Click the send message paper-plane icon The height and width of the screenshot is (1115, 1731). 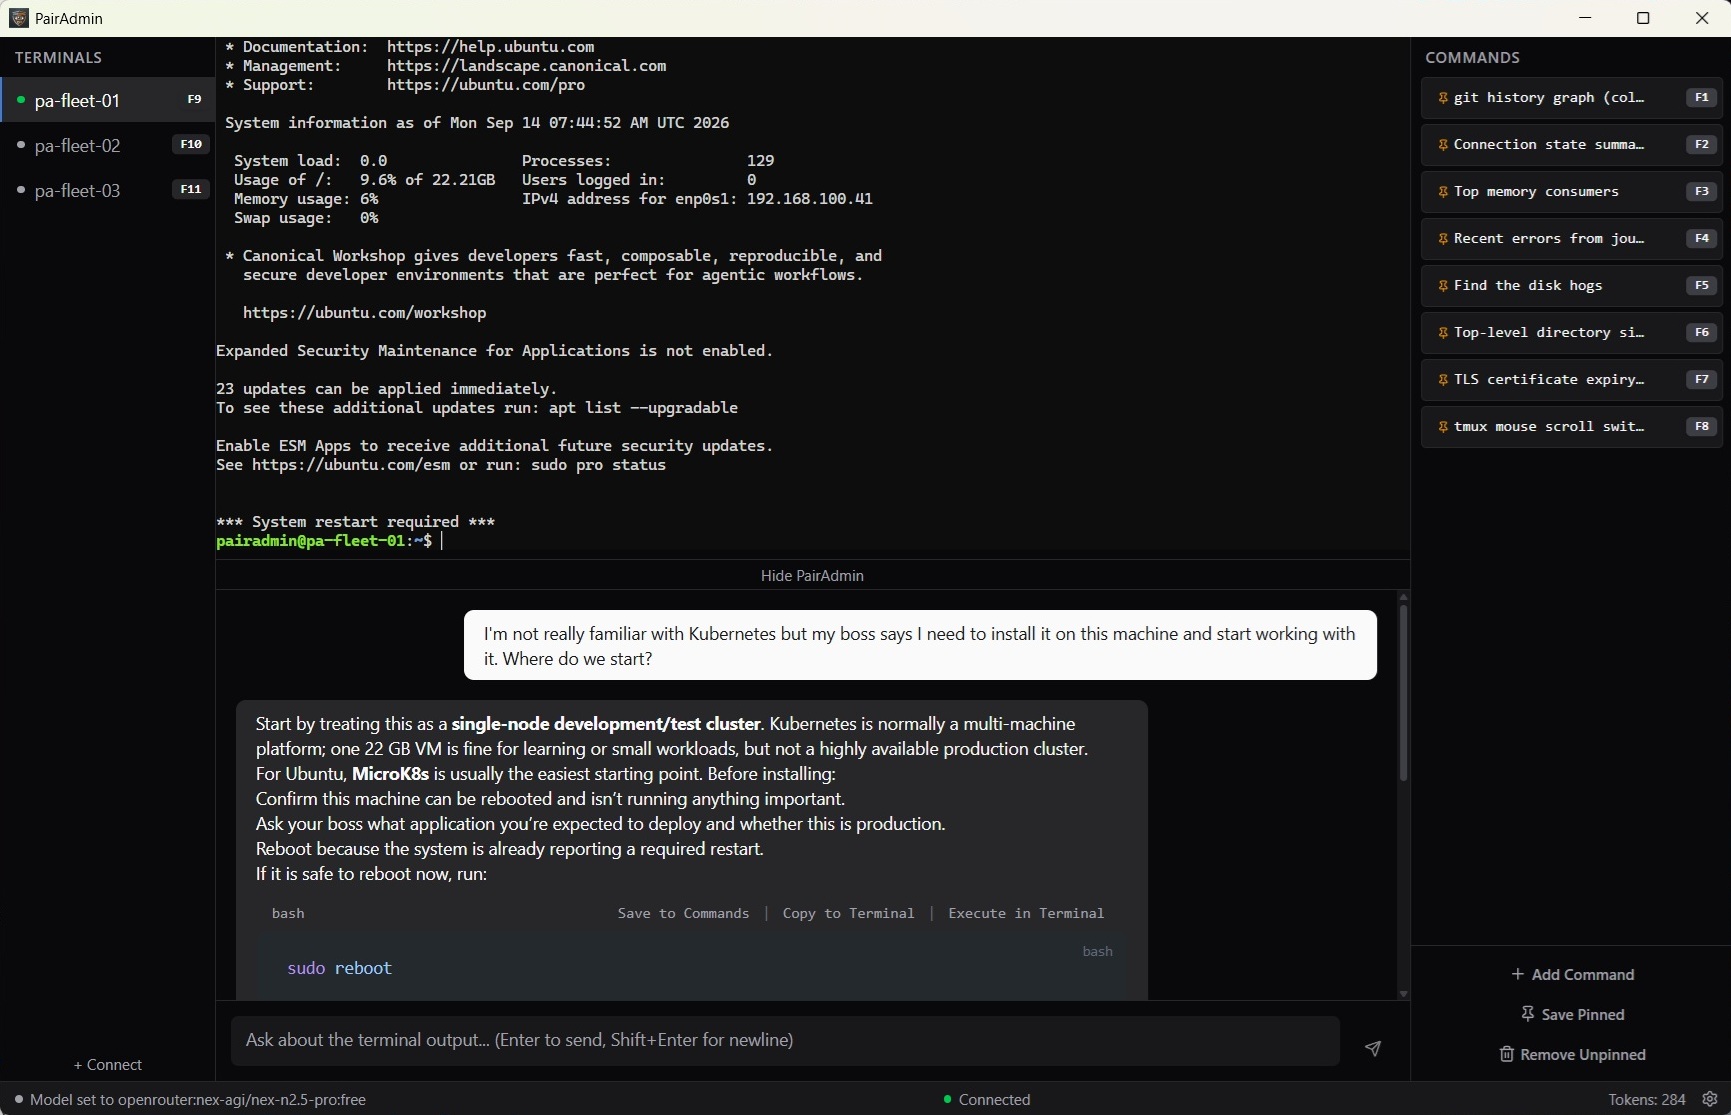[x=1373, y=1048]
